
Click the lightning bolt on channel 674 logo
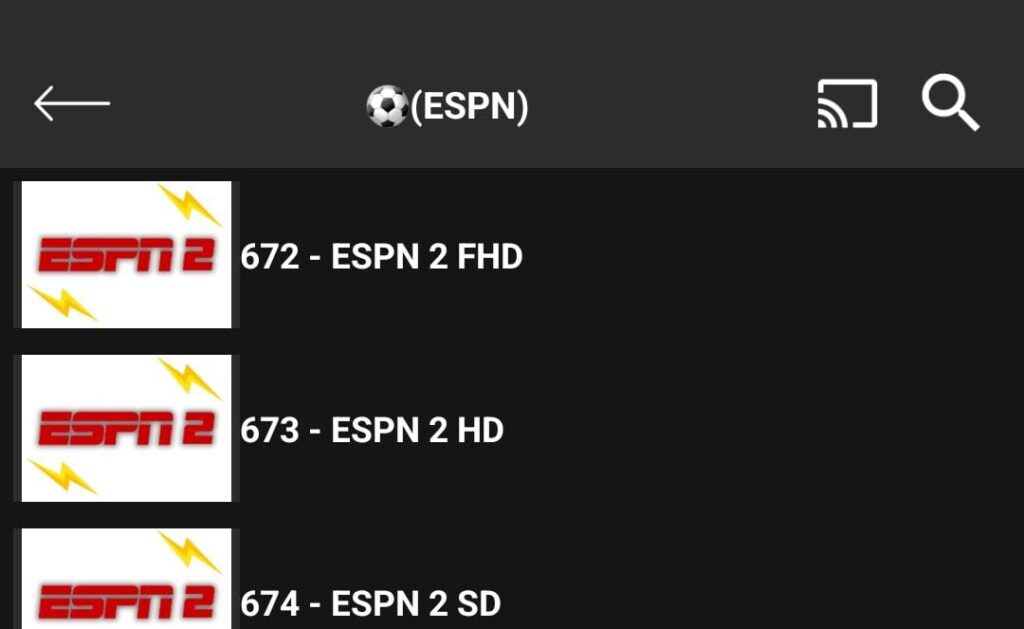[x=189, y=551]
